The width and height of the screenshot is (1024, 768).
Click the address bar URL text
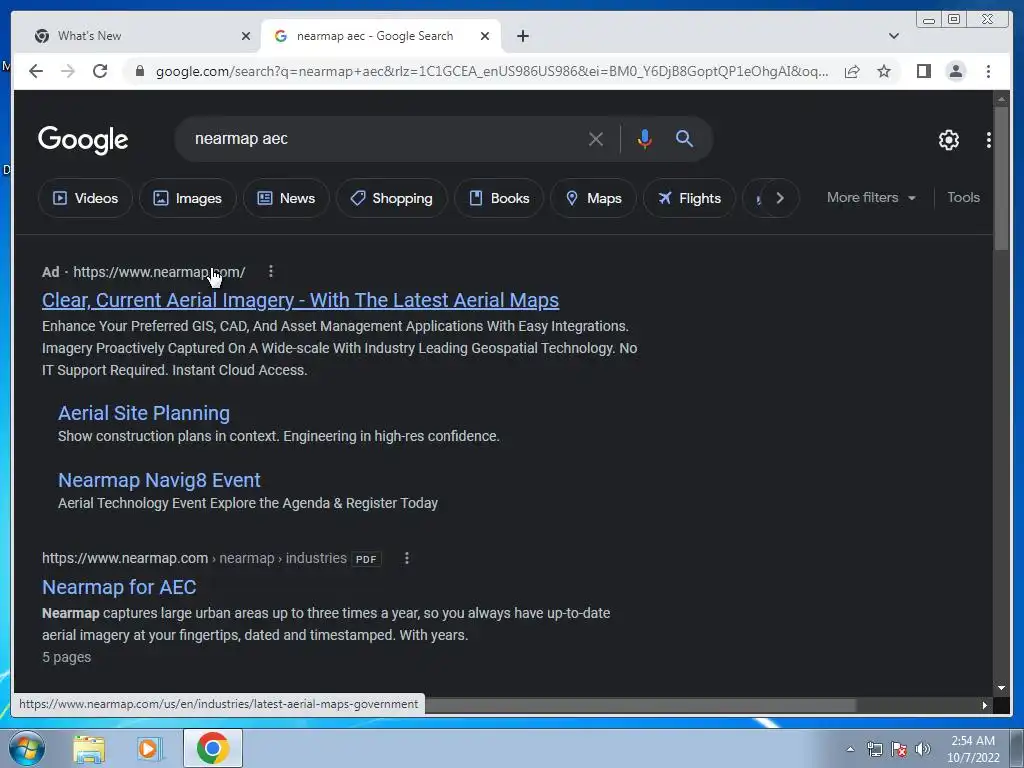pyautogui.click(x=492, y=71)
